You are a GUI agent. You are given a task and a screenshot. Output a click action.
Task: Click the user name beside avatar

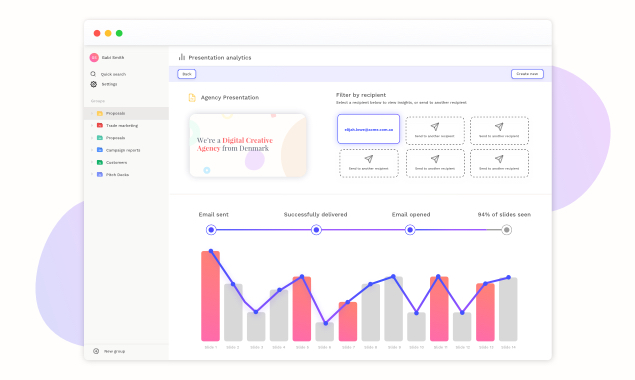click(x=113, y=58)
